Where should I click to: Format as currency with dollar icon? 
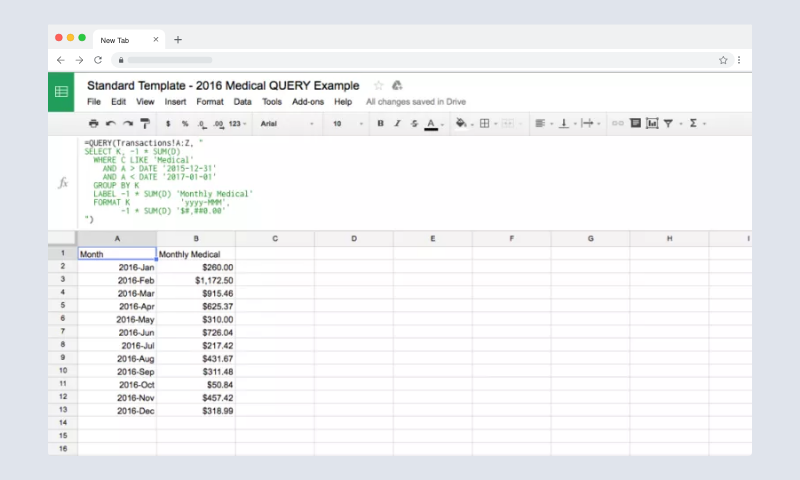click(x=168, y=123)
